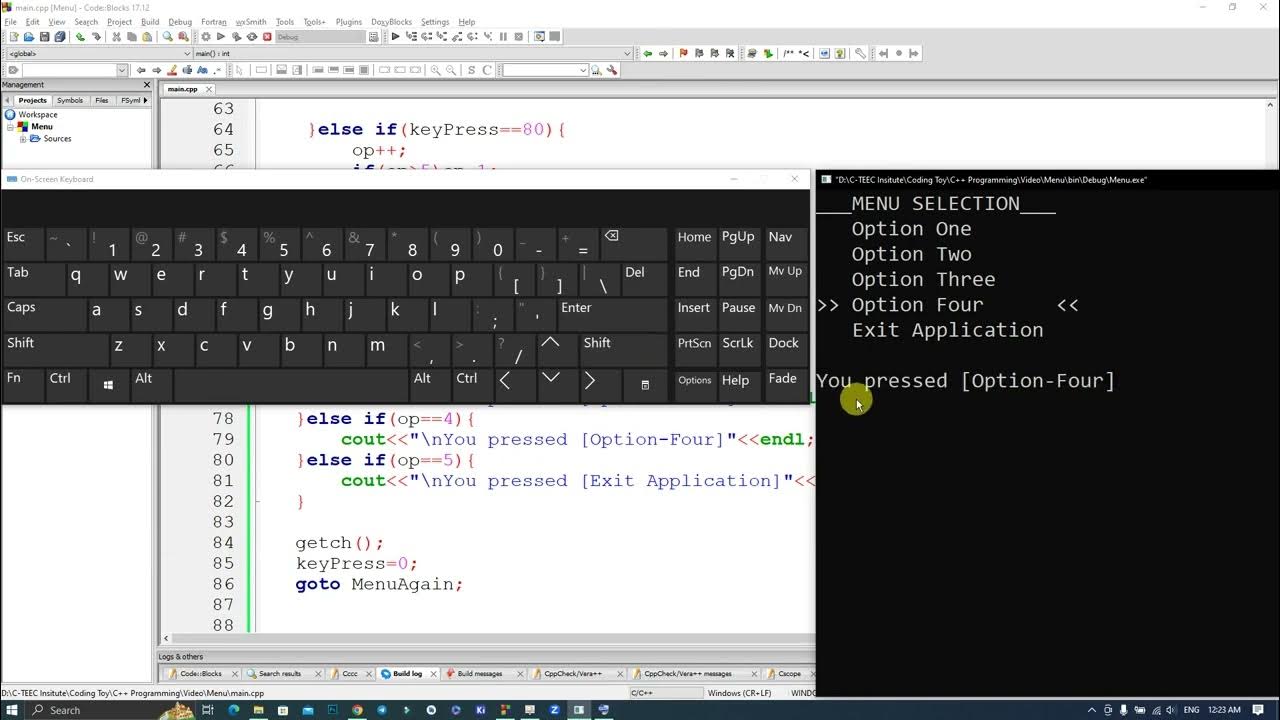Click the Build gear icon

click(x=206, y=36)
